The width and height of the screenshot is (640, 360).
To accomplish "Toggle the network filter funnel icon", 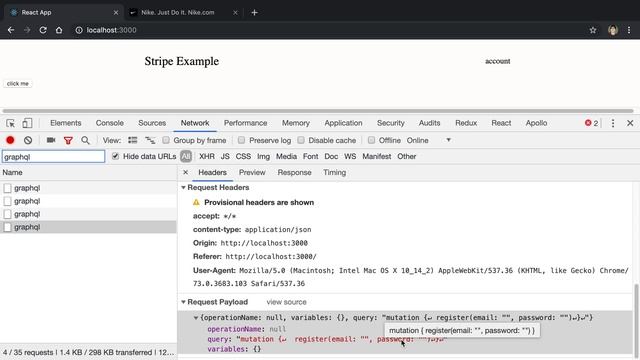I will click(68, 140).
